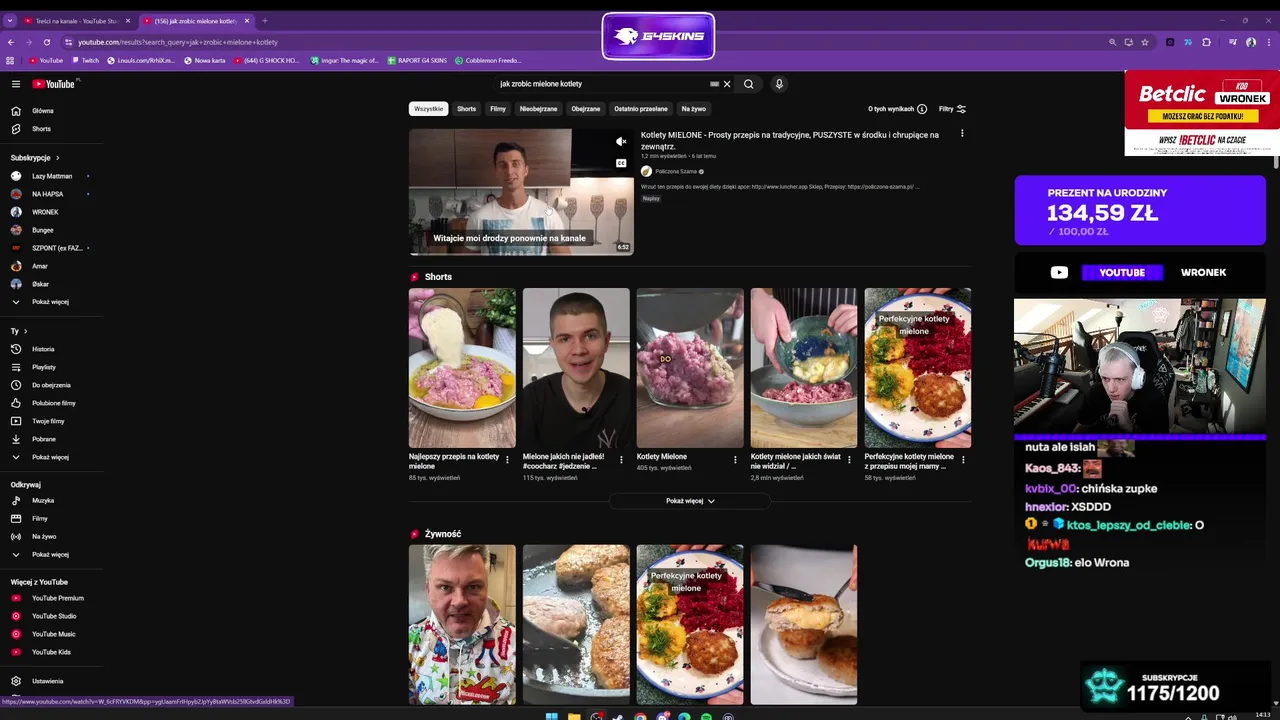
Task: Start voice search with the microphone icon
Action: click(x=779, y=84)
